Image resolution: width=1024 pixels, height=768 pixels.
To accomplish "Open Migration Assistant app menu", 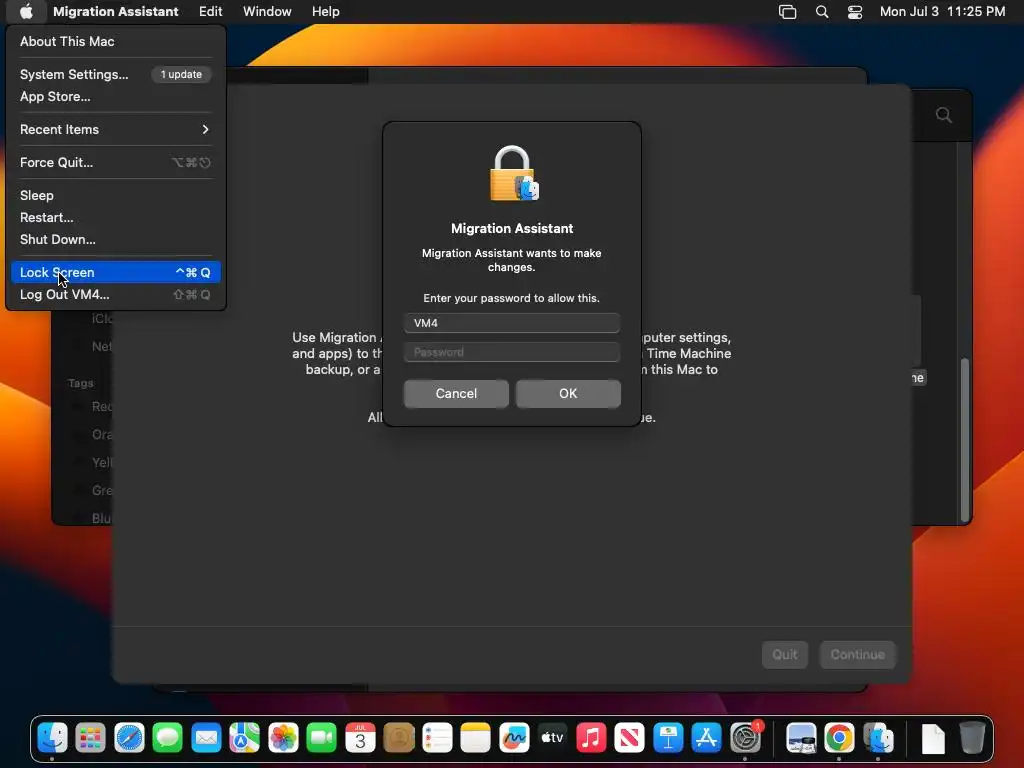I will (x=116, y=11).
